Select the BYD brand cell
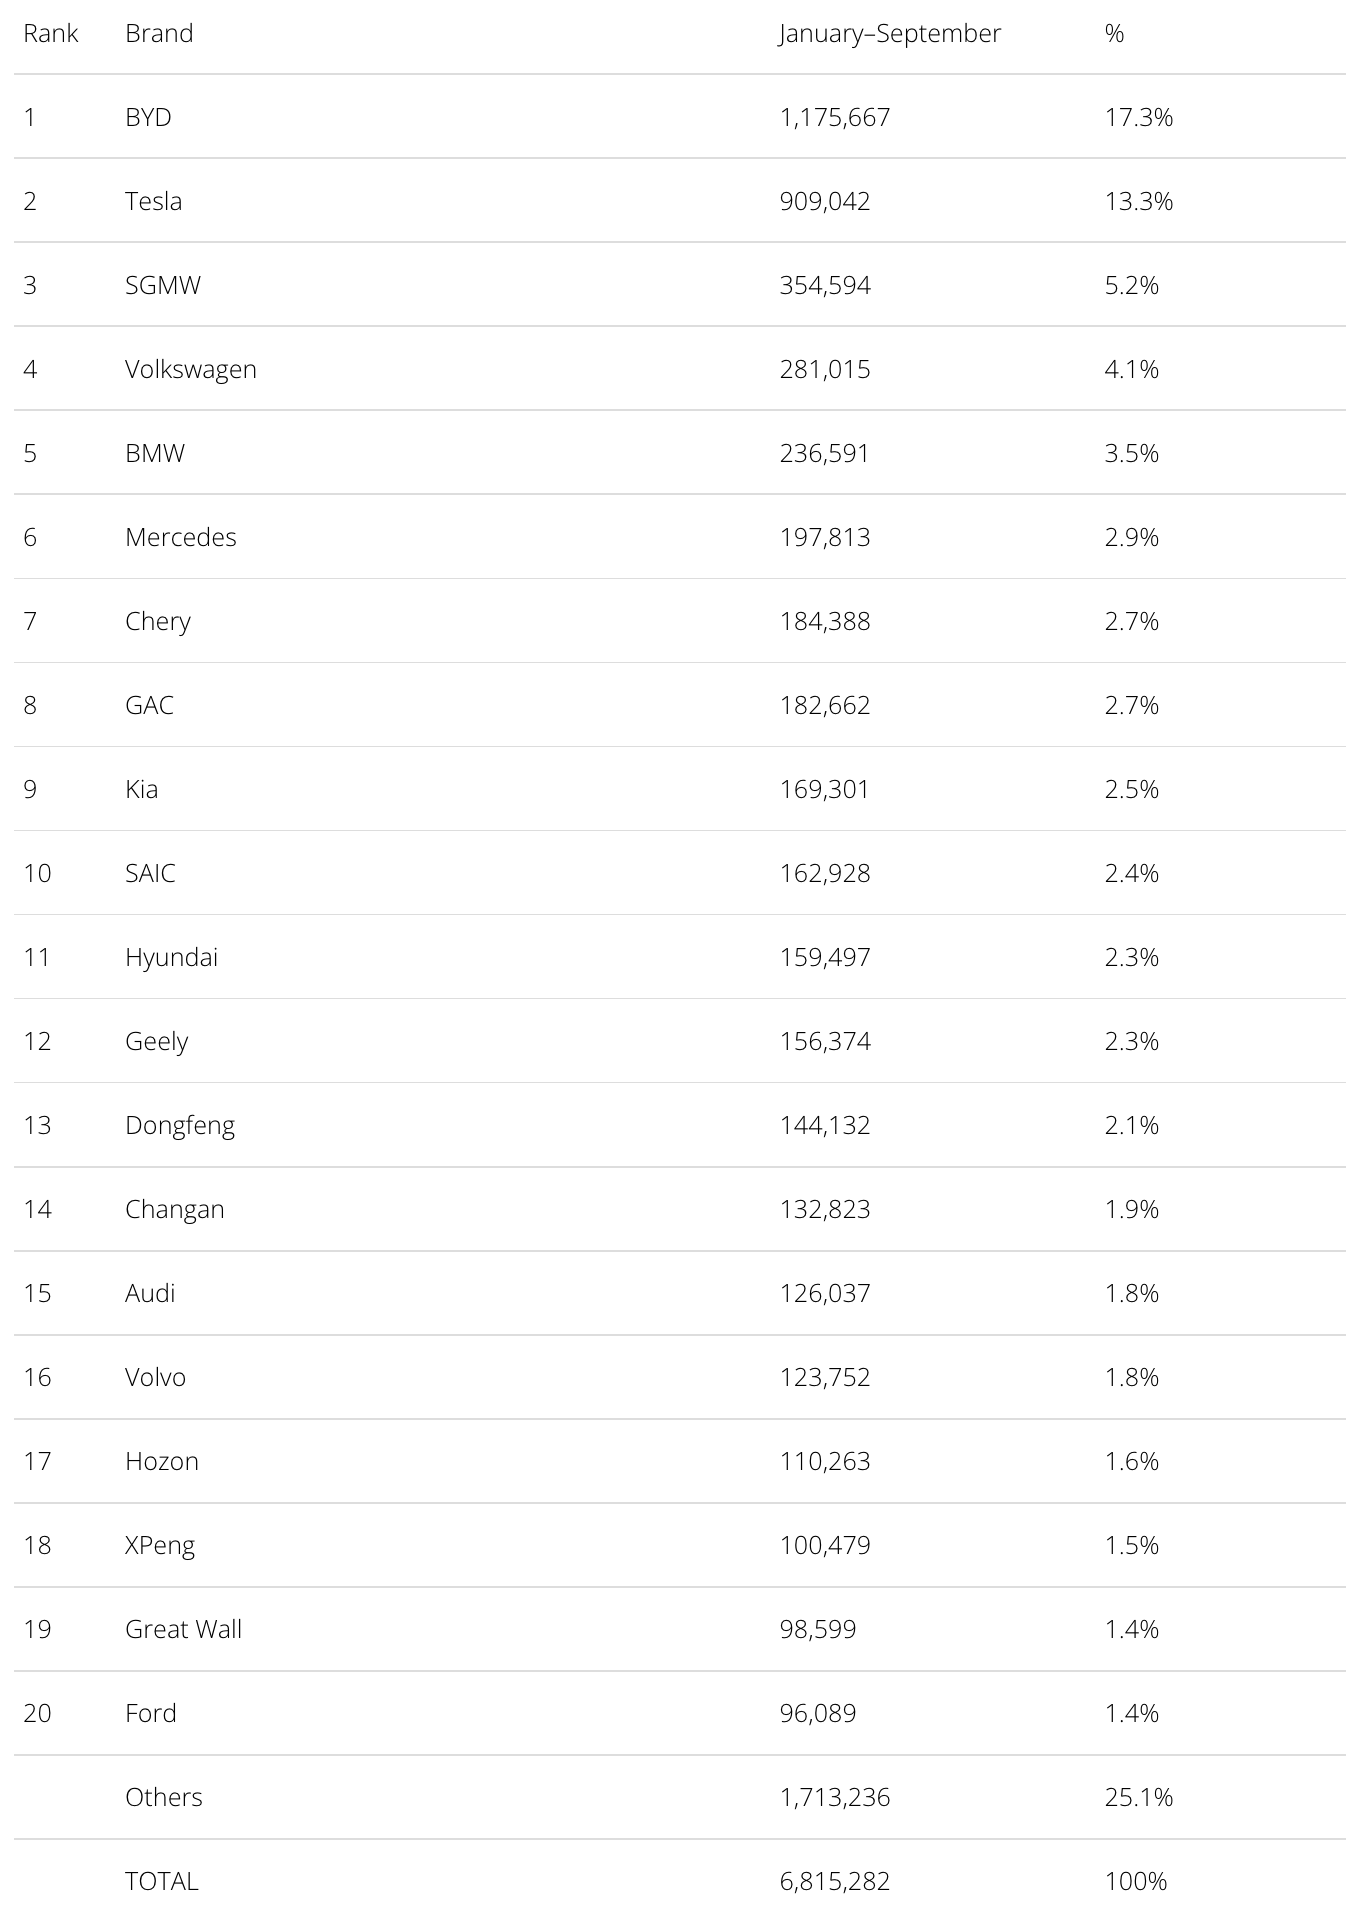The width and height of the screenshot is (1372, 1913). pyautogui.click(x=148, y=117)
